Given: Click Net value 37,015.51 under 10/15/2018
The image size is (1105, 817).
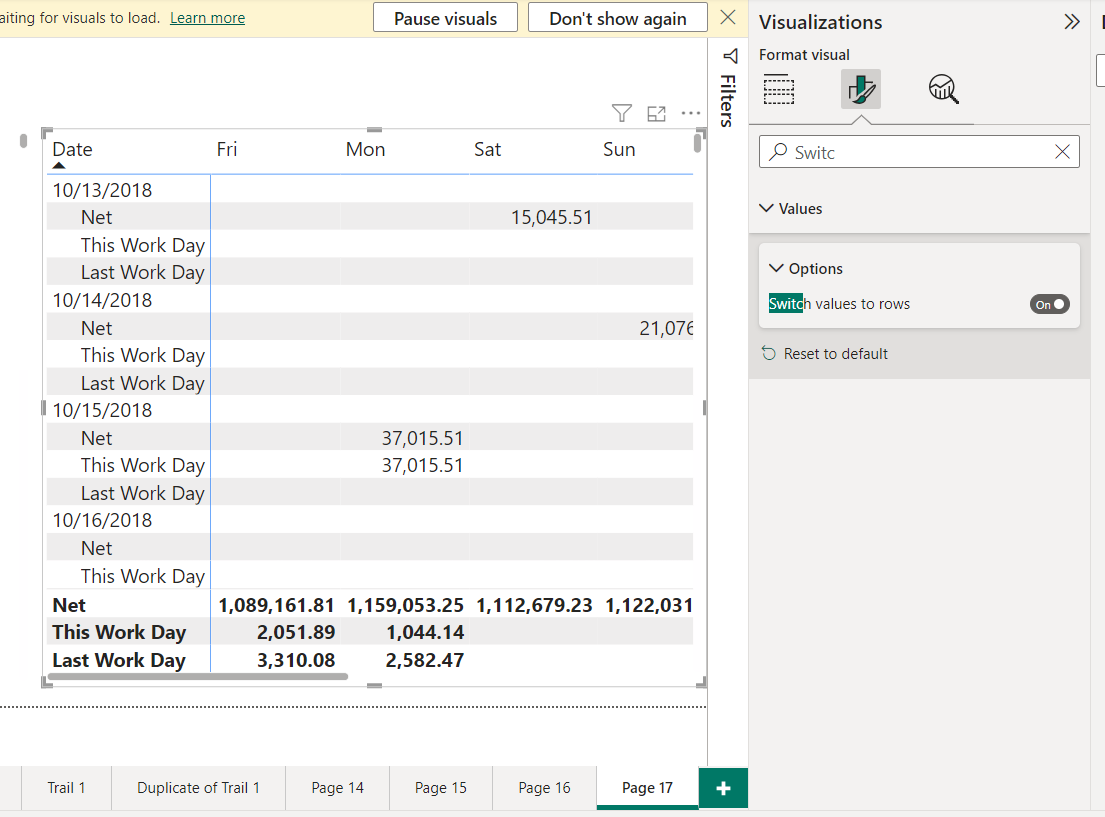Looking at the screenshot, I should (422, 438).
